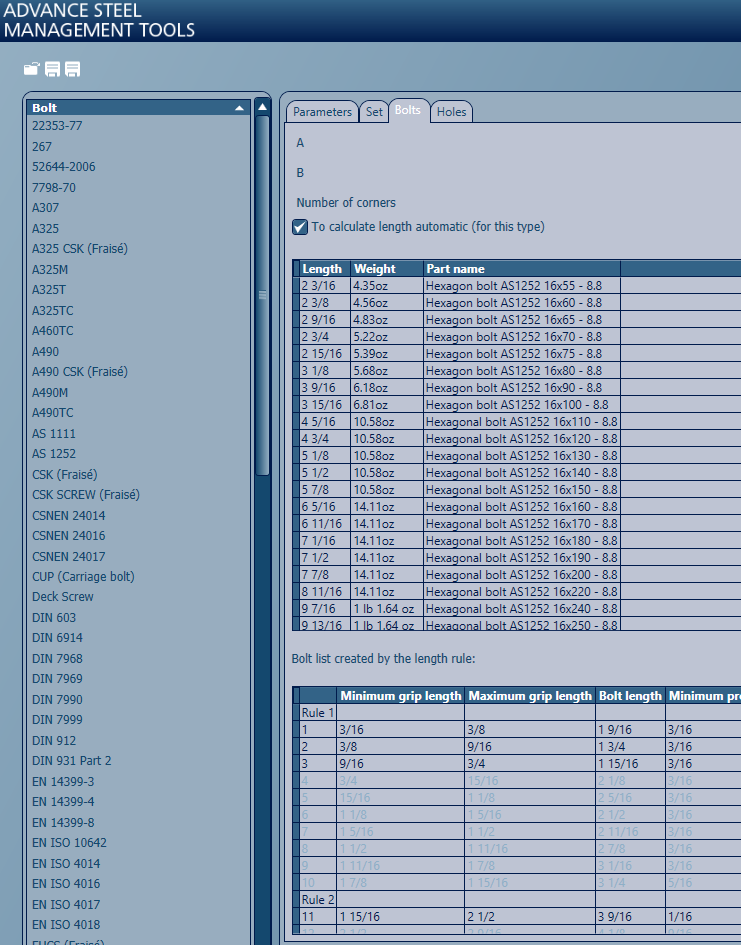Click the bolt list scrollbar up arrow
This screenshot has width=741, height=945.
pyautogui.click(x=262, y=107)
